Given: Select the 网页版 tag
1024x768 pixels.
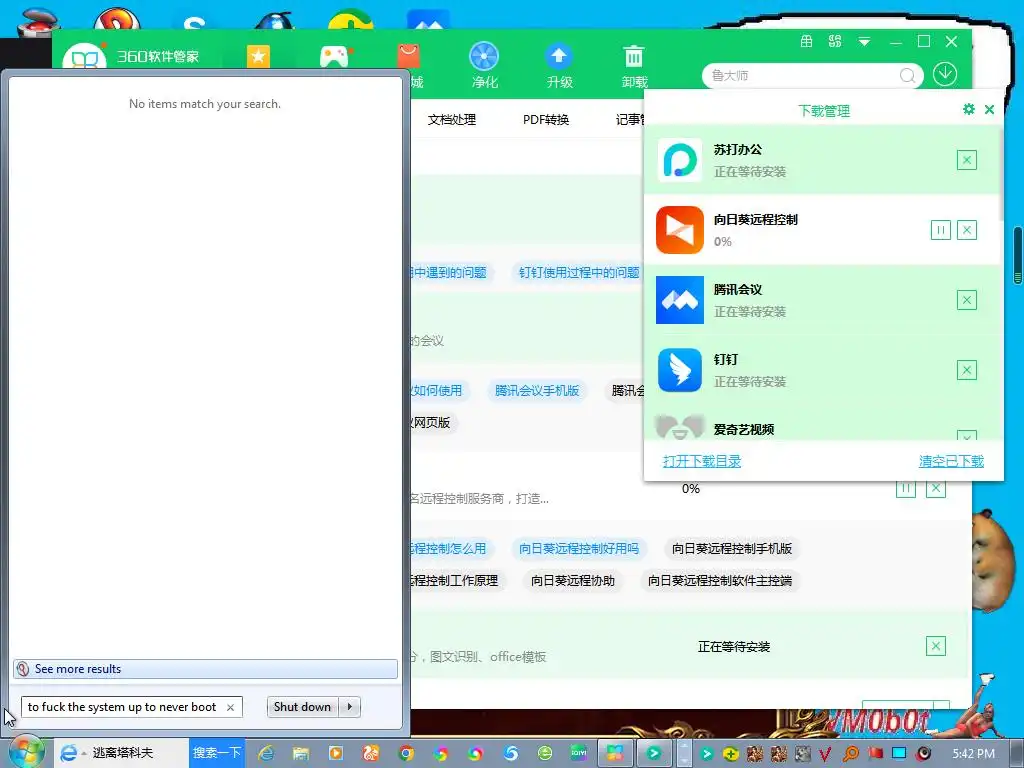Looking at the screenshot, I should click(x=432, y=423).
